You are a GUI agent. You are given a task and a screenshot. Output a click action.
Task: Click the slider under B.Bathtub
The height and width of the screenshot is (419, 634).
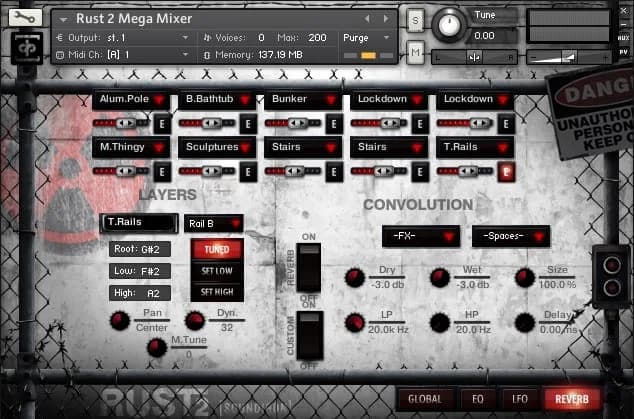[209, 124]
